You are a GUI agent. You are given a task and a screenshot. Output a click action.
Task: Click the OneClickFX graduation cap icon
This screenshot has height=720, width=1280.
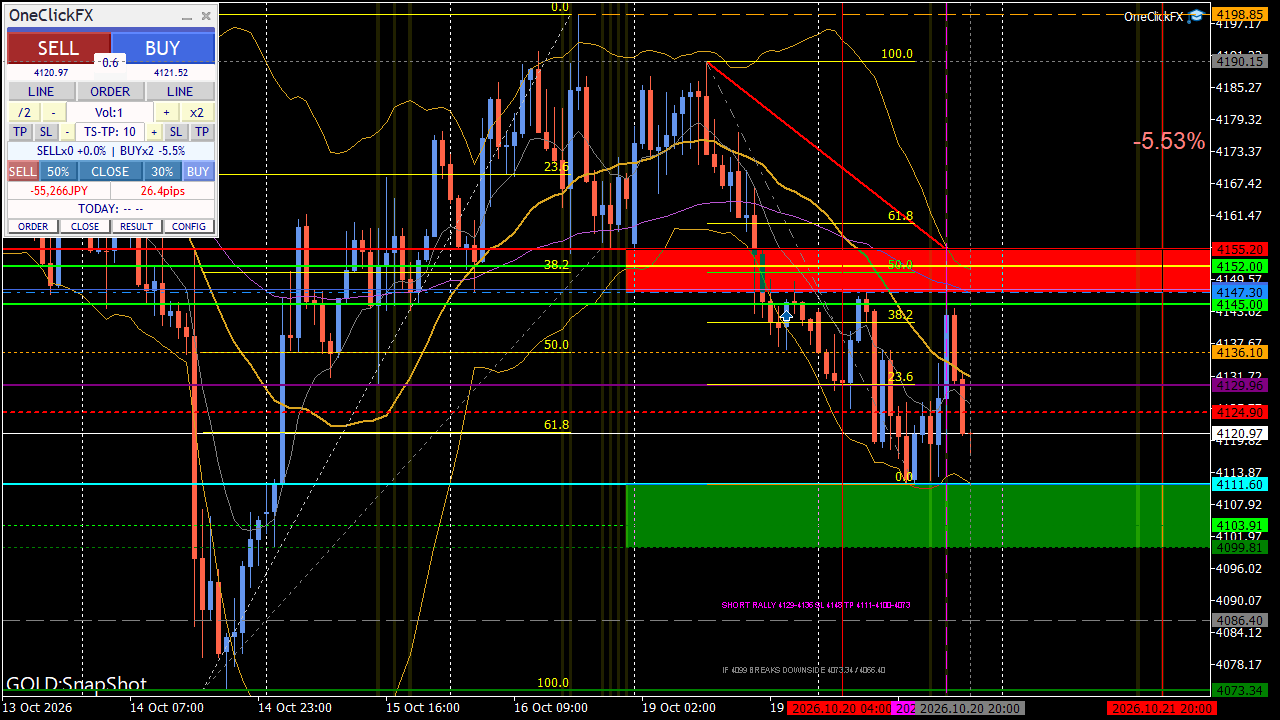pyautogui.click(x=1196, y=16)
